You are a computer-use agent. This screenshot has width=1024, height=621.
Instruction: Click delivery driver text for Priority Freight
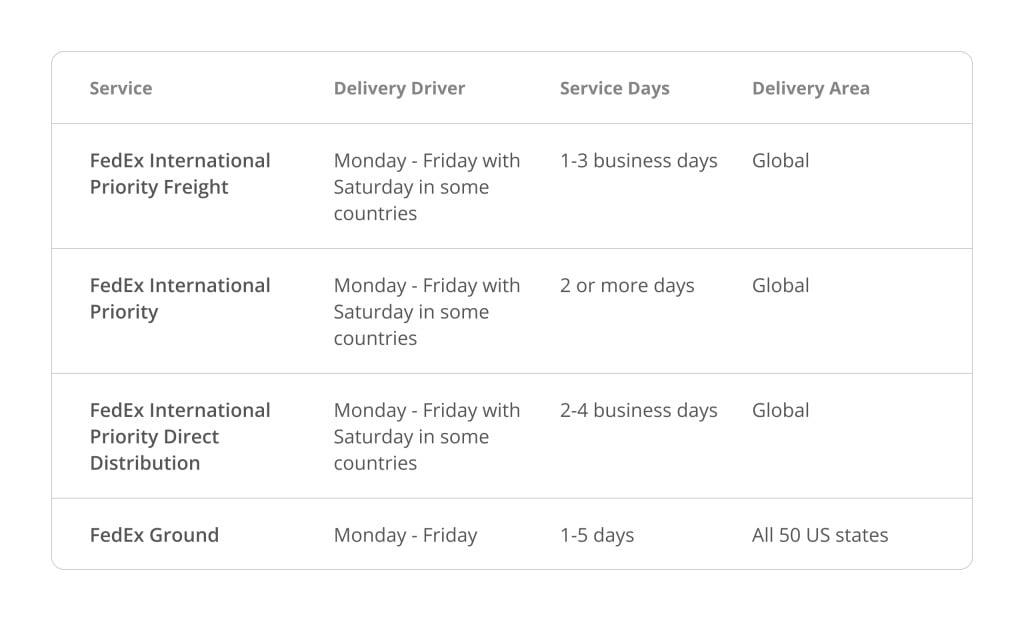point(426,187)
